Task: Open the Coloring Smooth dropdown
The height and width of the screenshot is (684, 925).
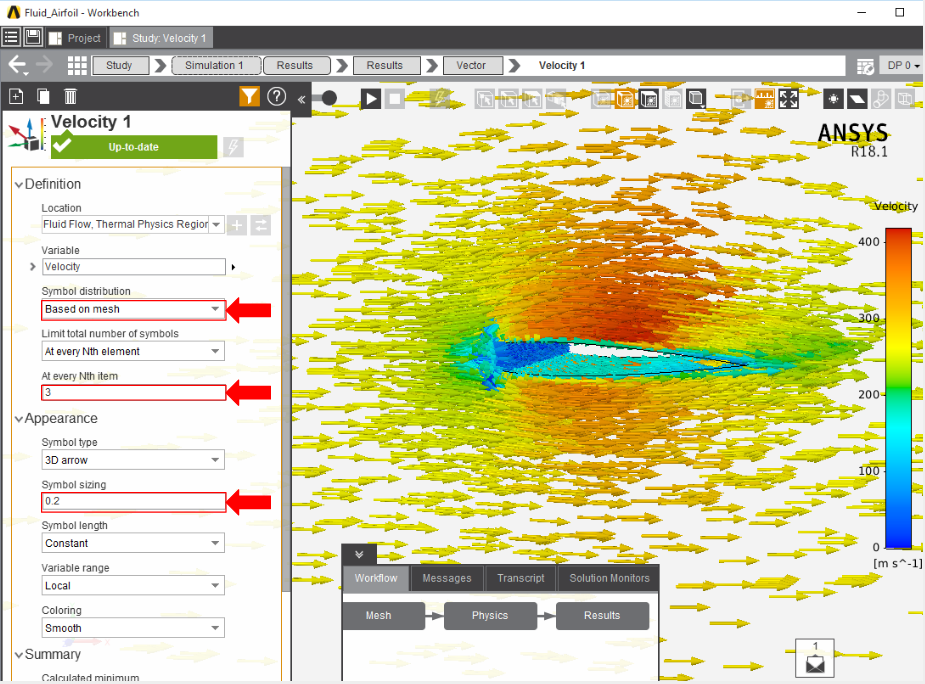Action: pos(133,629)
